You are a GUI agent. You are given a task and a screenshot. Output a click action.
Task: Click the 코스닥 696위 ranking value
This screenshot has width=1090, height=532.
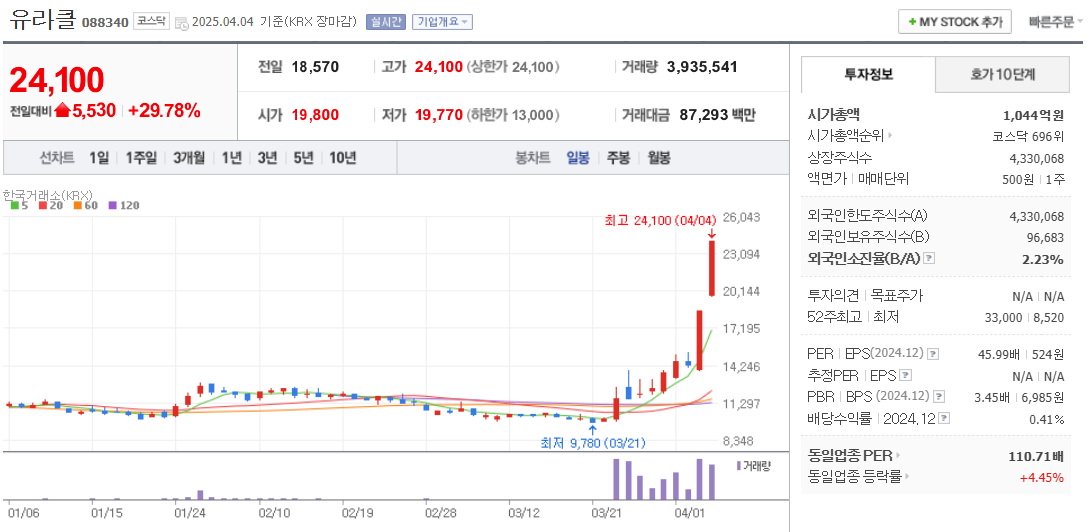point(1027,136)
